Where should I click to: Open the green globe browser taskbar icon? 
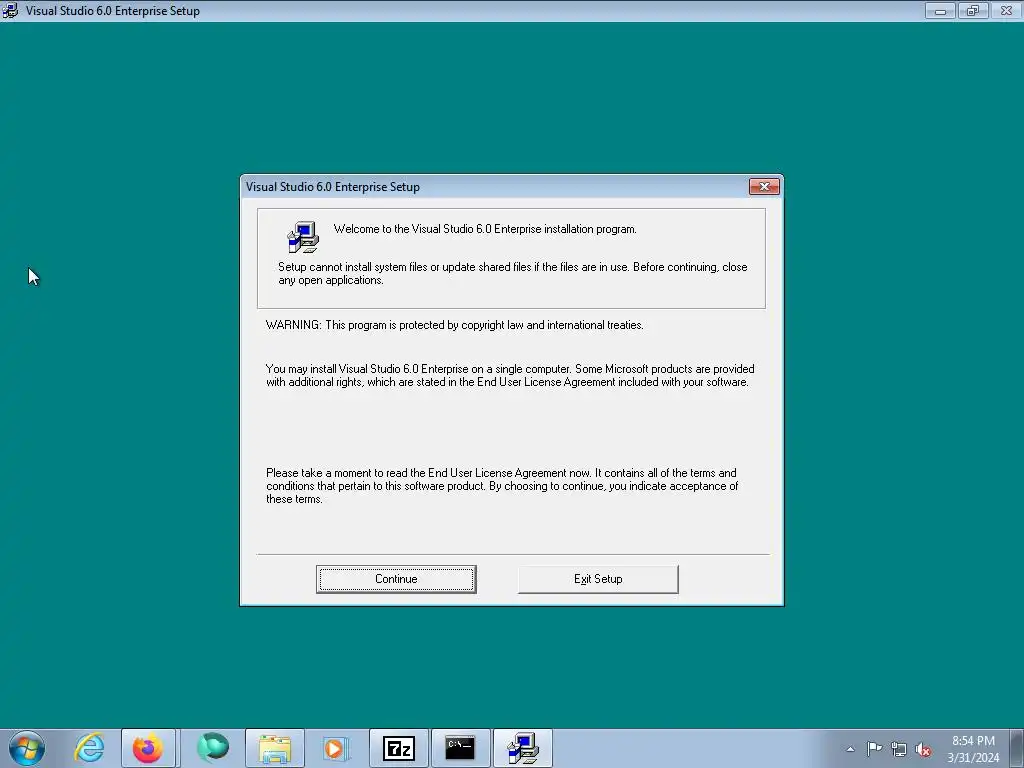tap(214, 748)
